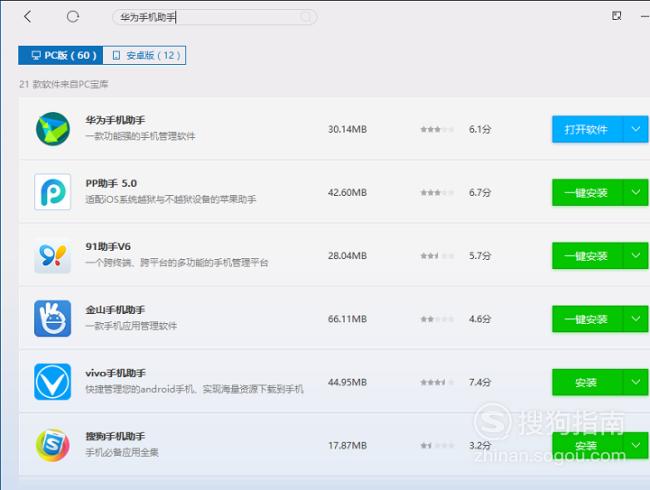The image size is (650, 490).
Task: Expand install options arrow for PP助手 5.0
Action: [635, 192]
